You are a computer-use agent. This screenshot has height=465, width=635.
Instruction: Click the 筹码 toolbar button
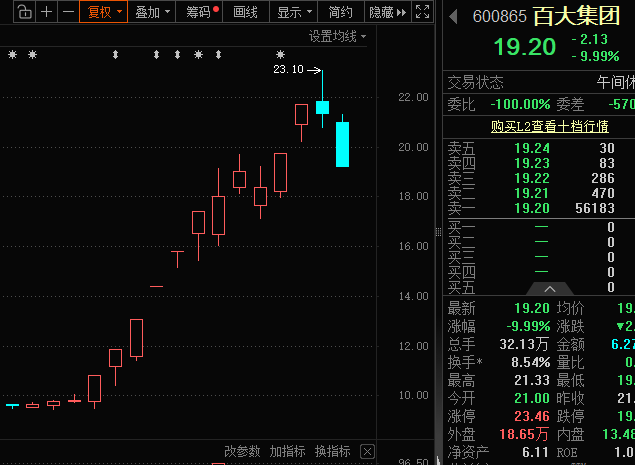[x=199, y=12]
